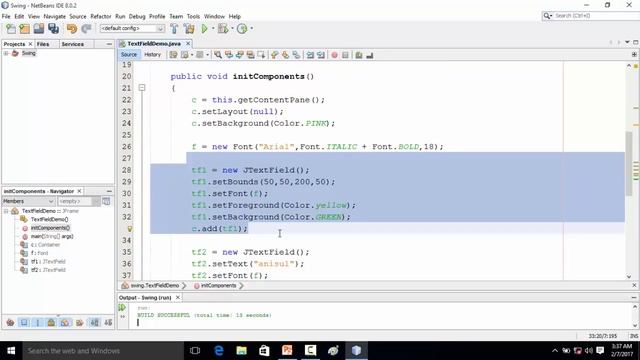Viewport: 640px width, 360px height.
Task: Start macro recording with red circle icon
Action: [x=335, y=55]
